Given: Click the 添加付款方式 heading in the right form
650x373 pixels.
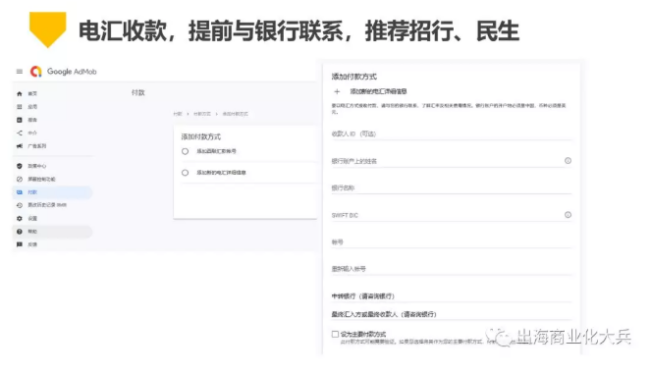Looking at the screenshot, I should pyautogui.click(x=354, y=77).
